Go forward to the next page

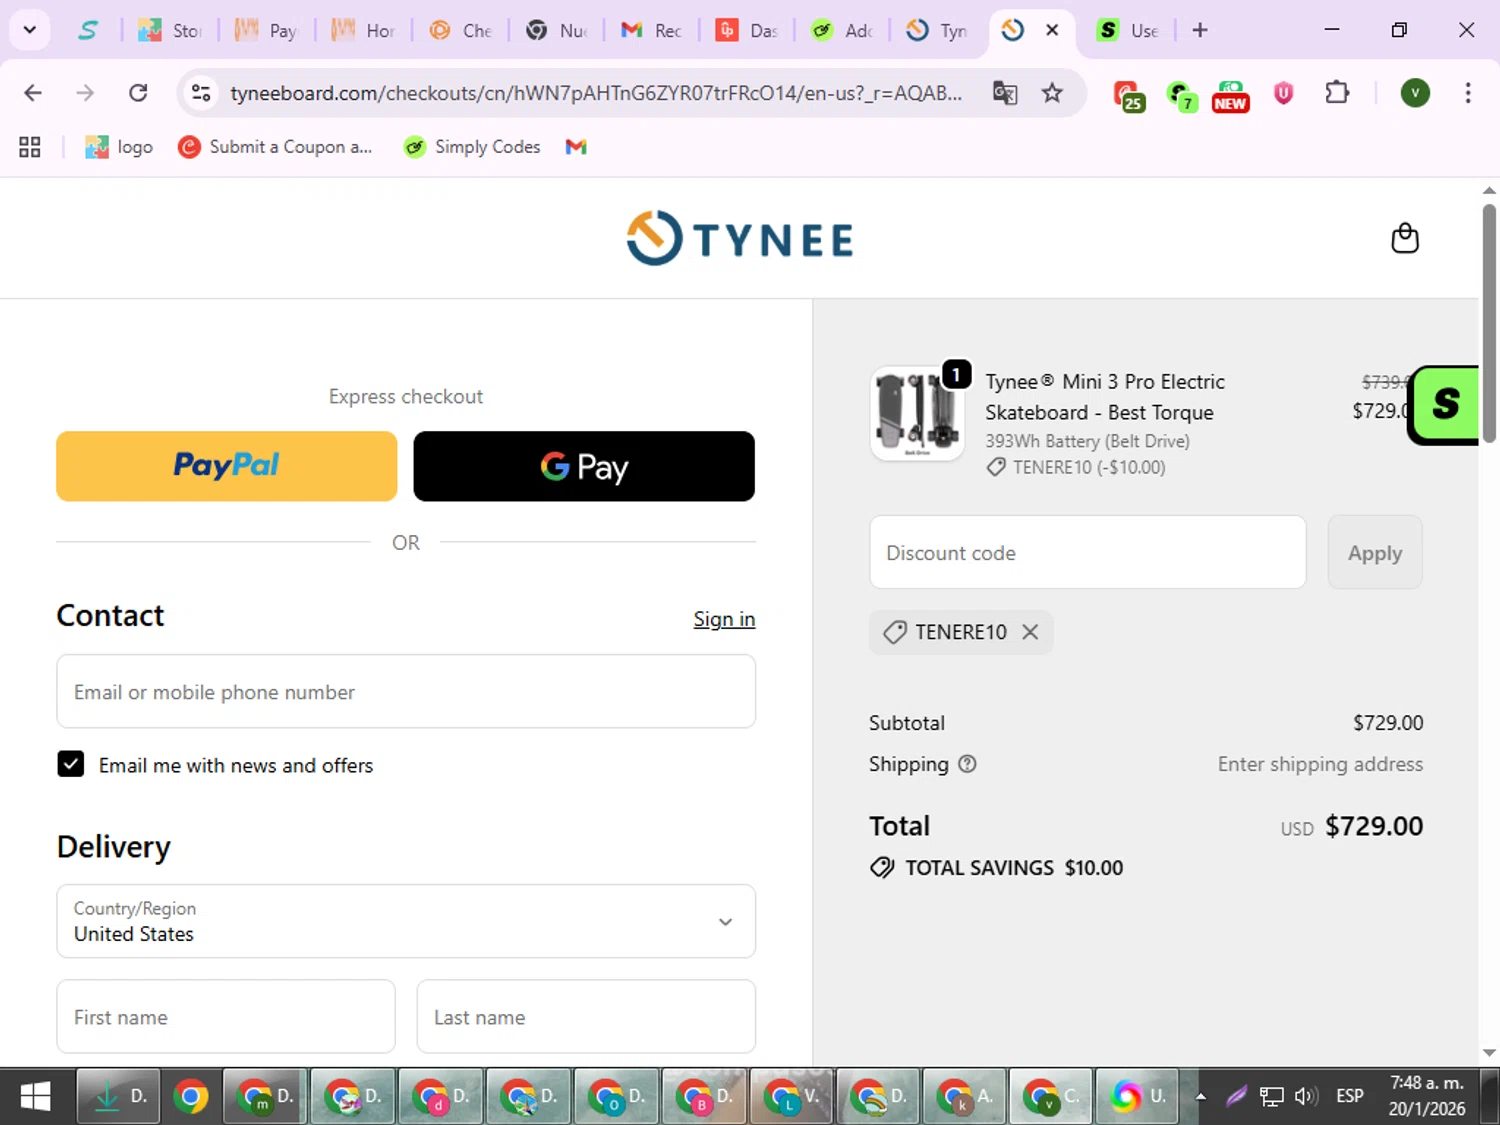tap(85, 93)
